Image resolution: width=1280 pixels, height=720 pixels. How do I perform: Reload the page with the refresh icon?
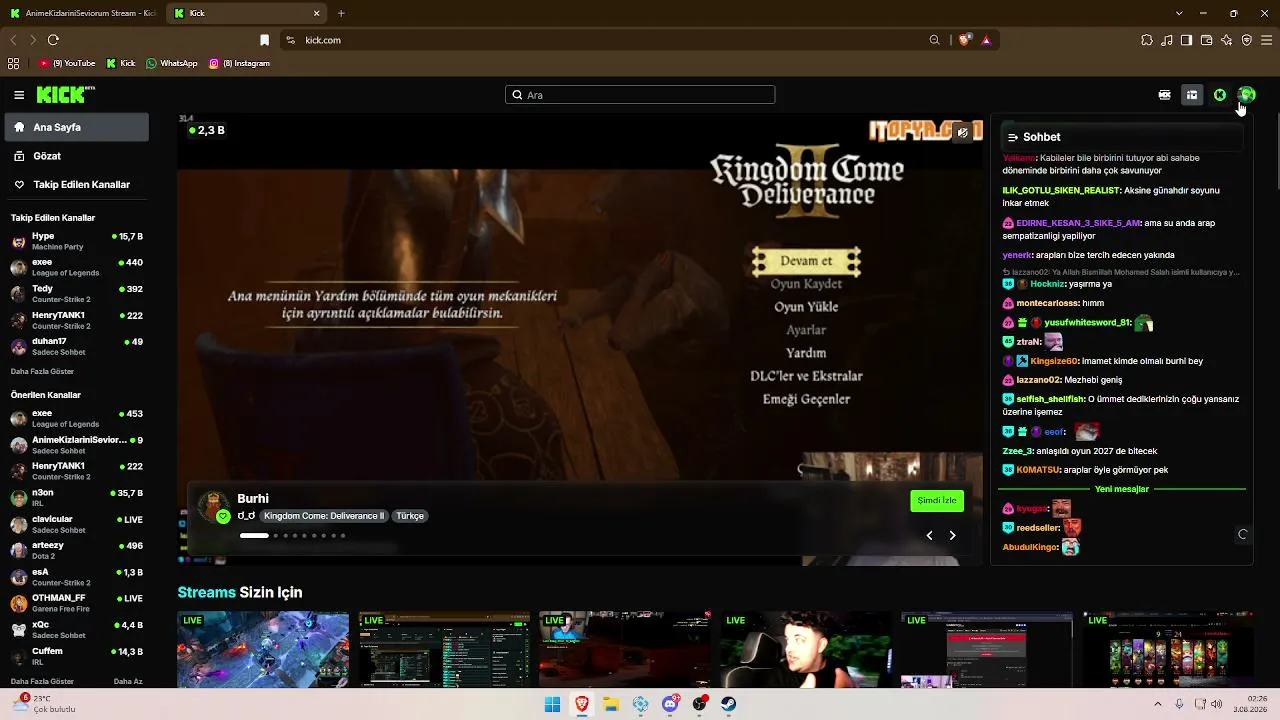click(x=53, y=40)
